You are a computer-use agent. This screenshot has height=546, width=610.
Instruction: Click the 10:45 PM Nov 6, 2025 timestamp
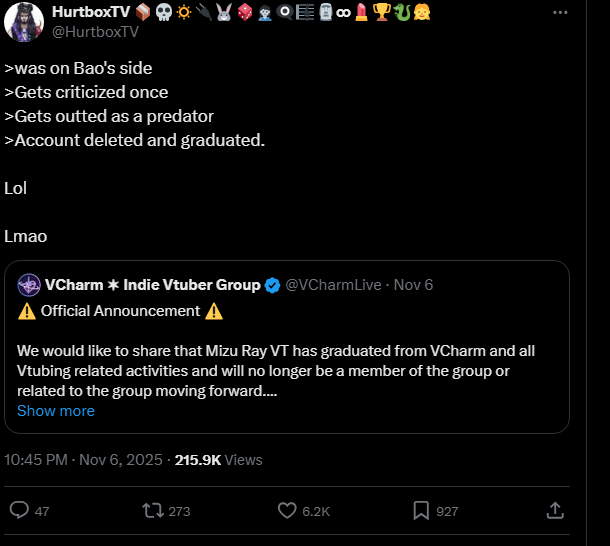(85, 460)
